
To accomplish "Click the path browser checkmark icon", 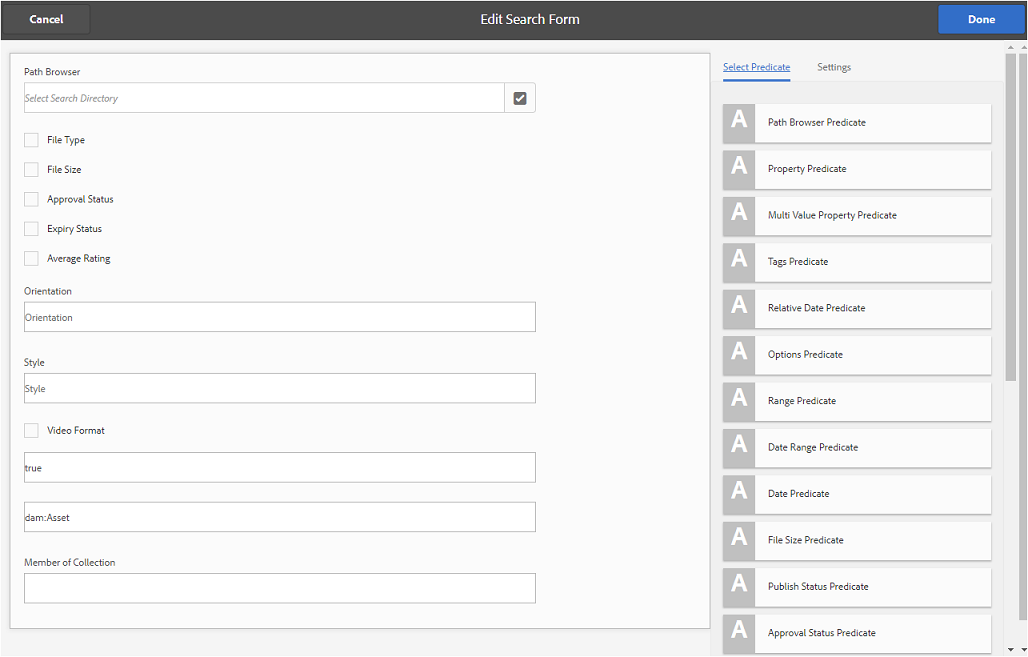I will 520,98.
